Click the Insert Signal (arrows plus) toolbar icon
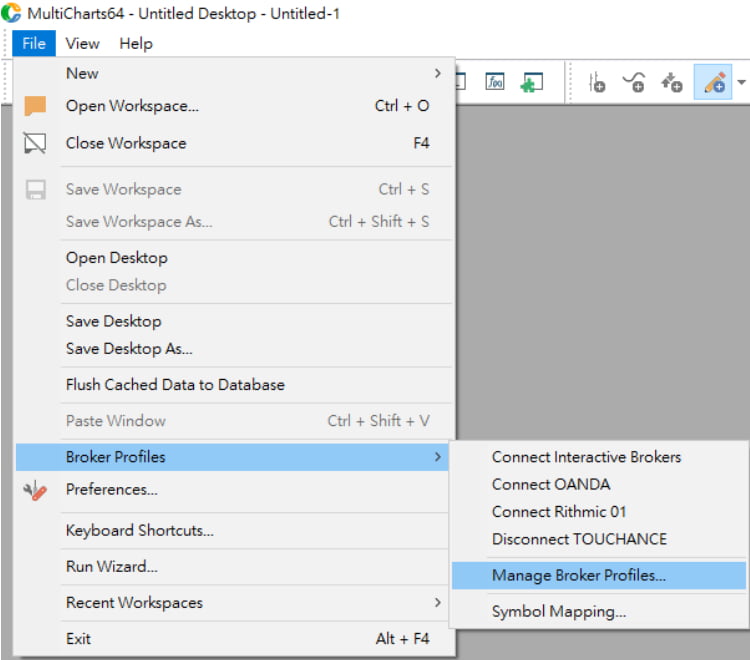This screenshot has height=660, width=750. click(672, 82)
